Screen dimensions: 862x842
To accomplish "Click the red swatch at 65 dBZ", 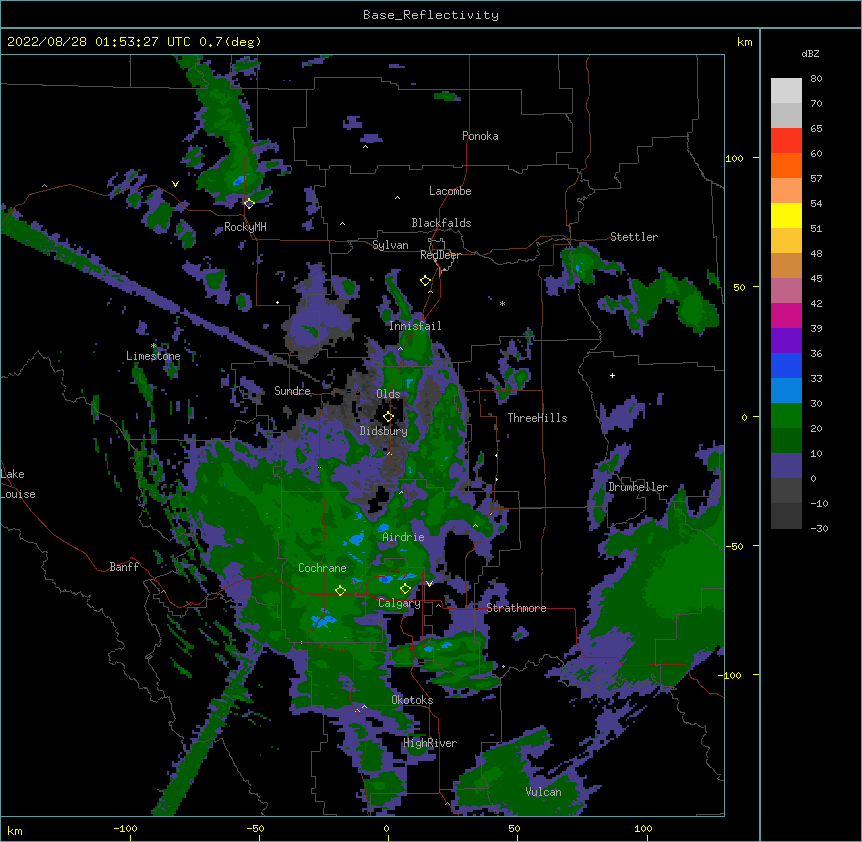I will tap(786, 141).
